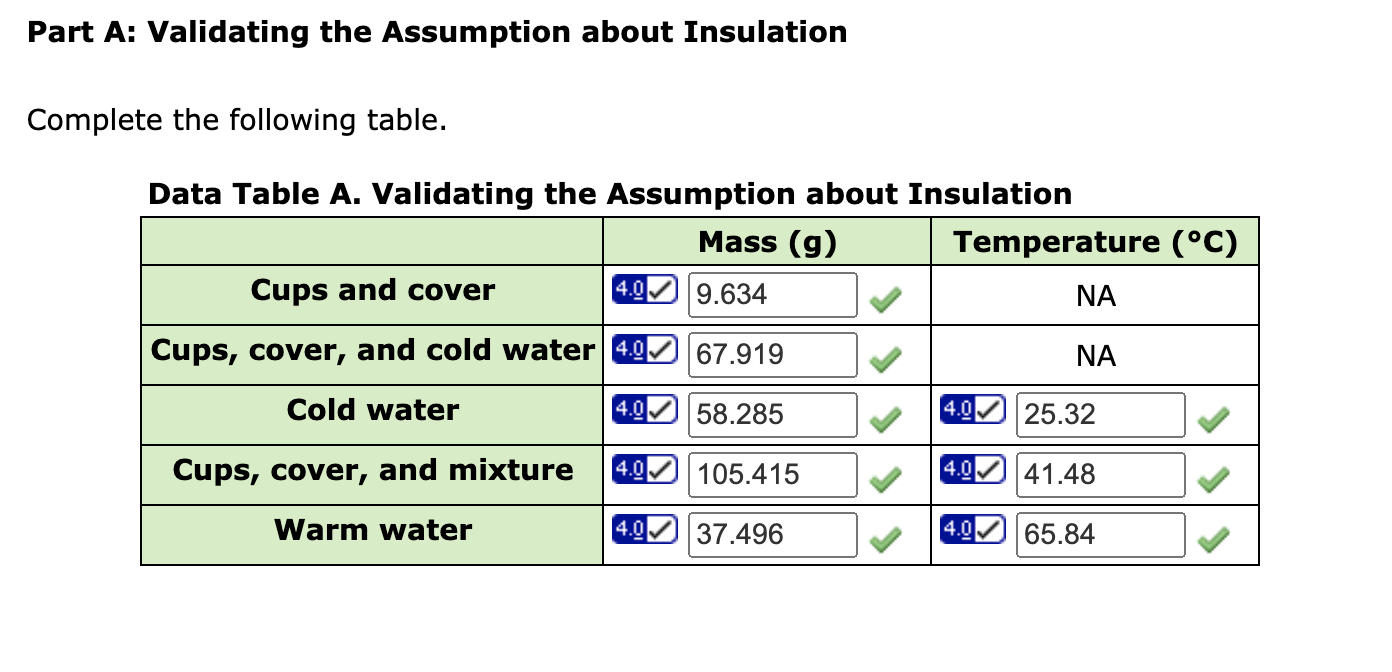Click the green check beside 105.415 mass entry
The width and height of the screenshot is (1392, 672).
click(x=885, y=481)
